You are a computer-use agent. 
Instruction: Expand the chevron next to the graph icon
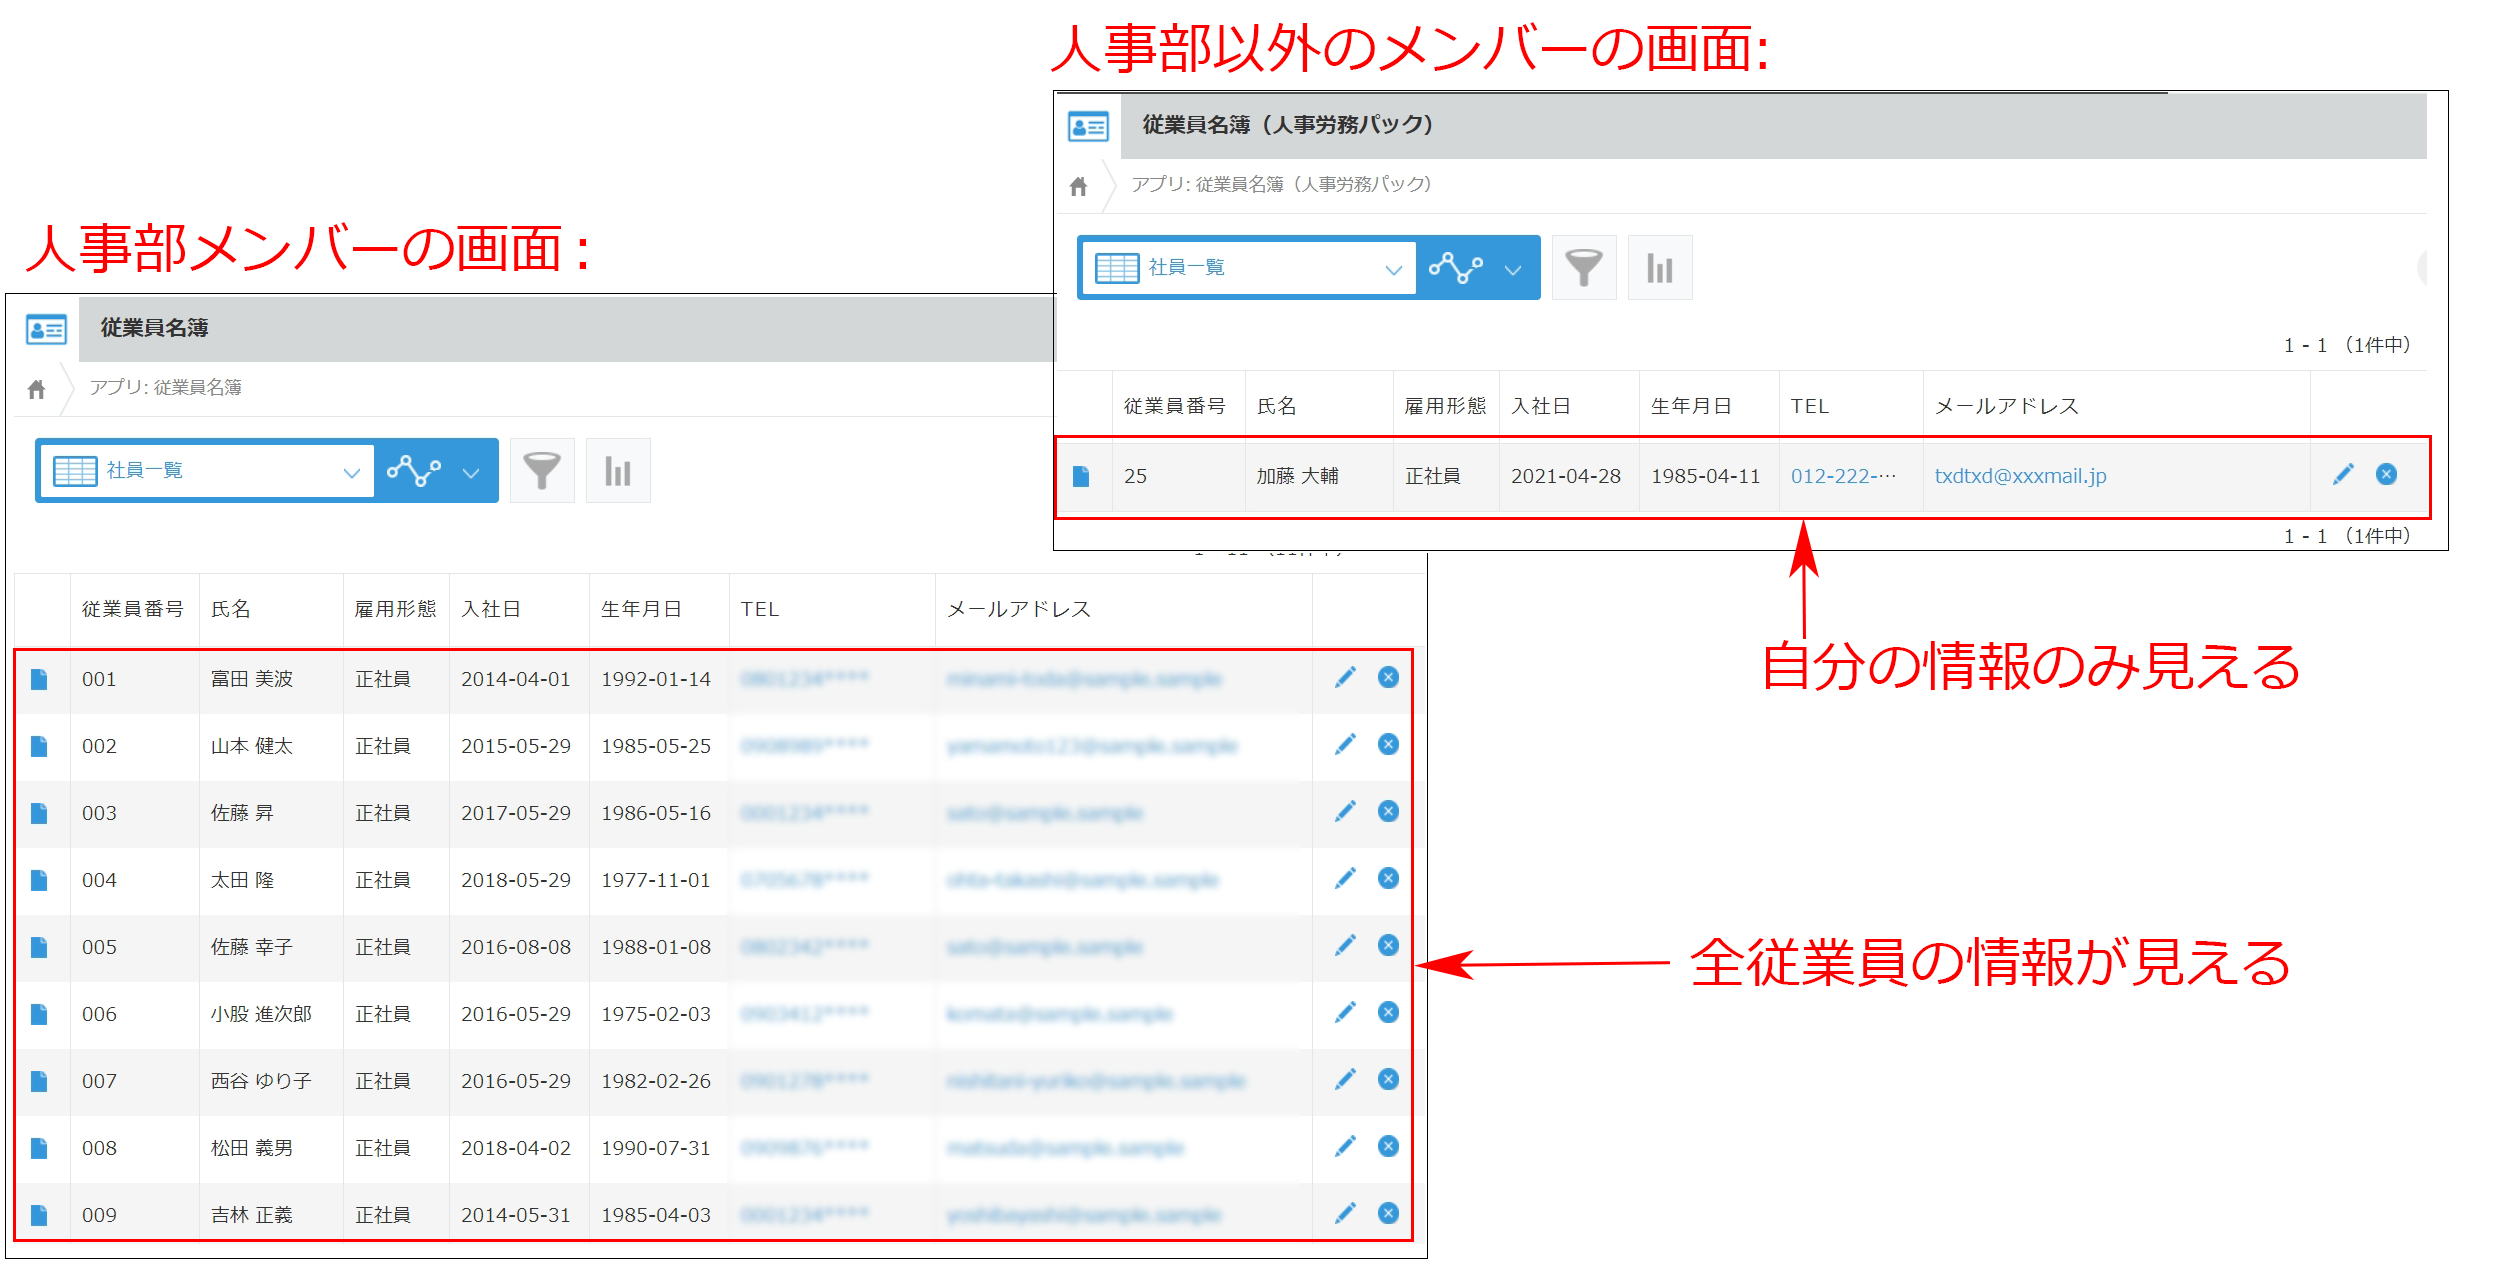click(470, 470)
